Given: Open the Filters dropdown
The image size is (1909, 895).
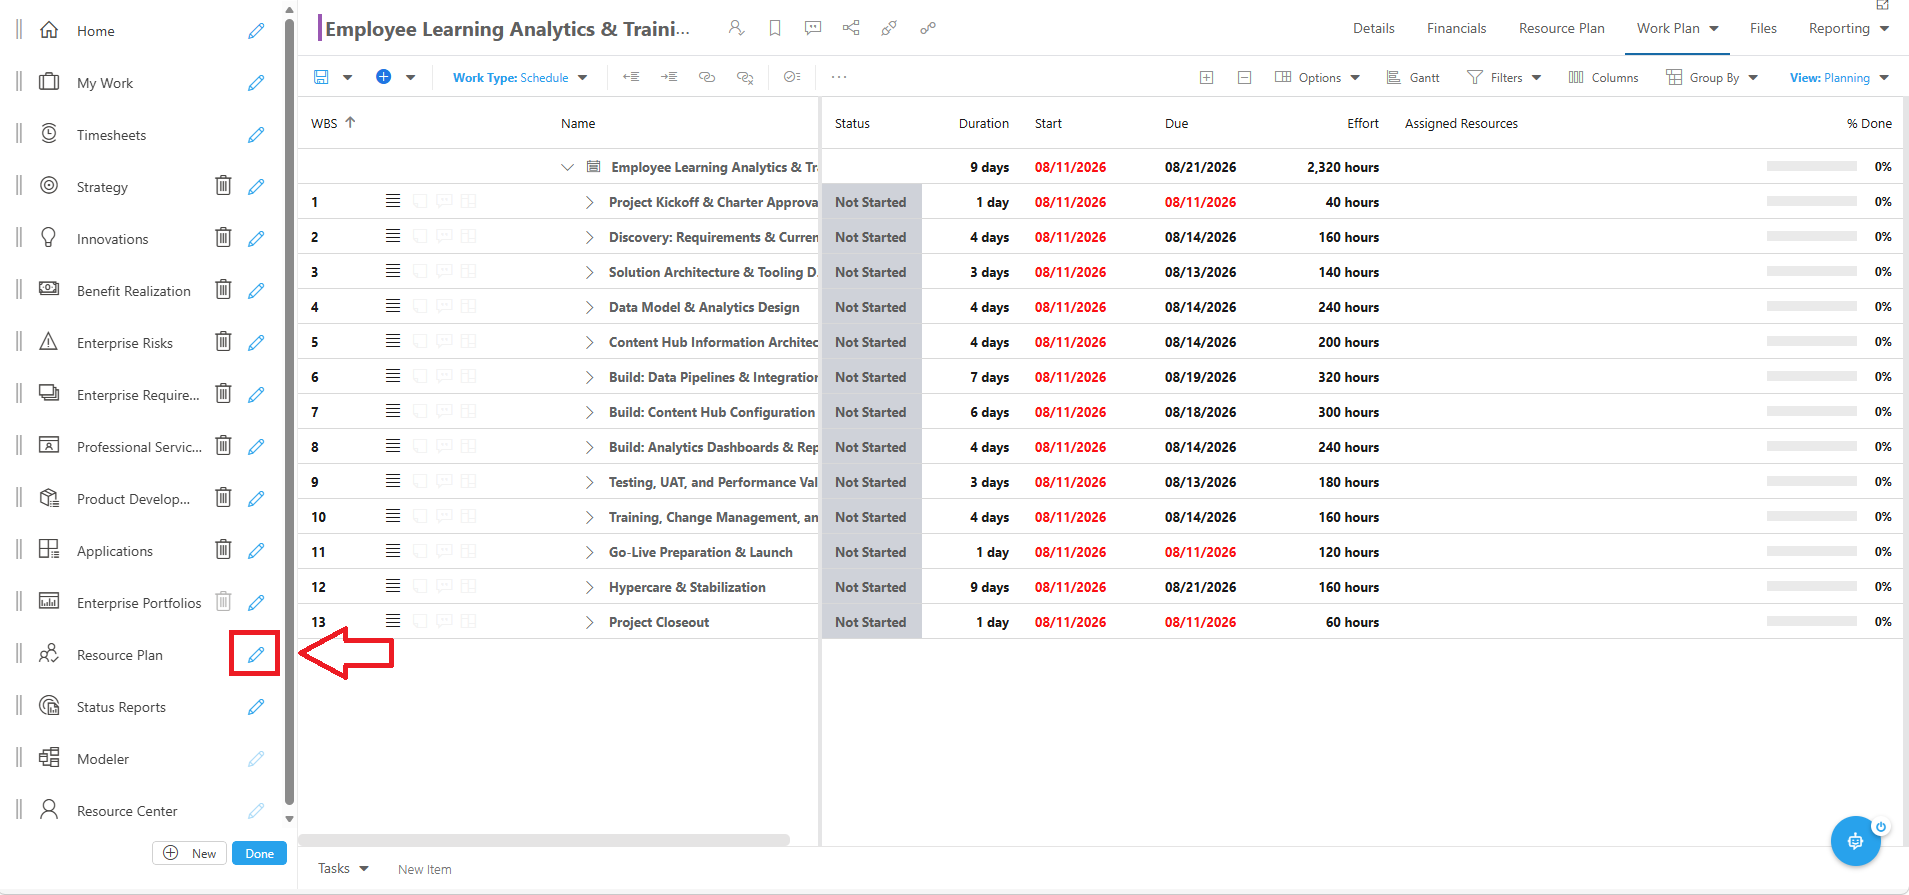Looking at the screenshot, I should [x=1504, y=77].
